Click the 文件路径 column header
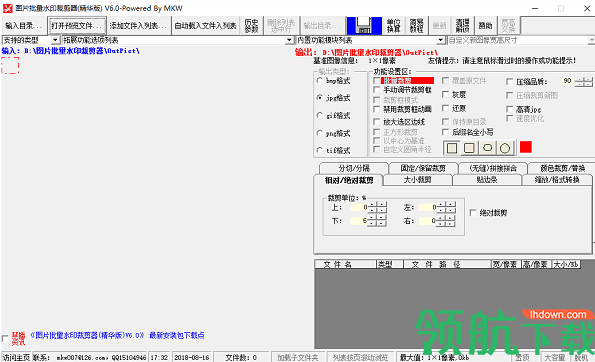The width and height of the screenshot is (595, 362). (x=447, y=264)
